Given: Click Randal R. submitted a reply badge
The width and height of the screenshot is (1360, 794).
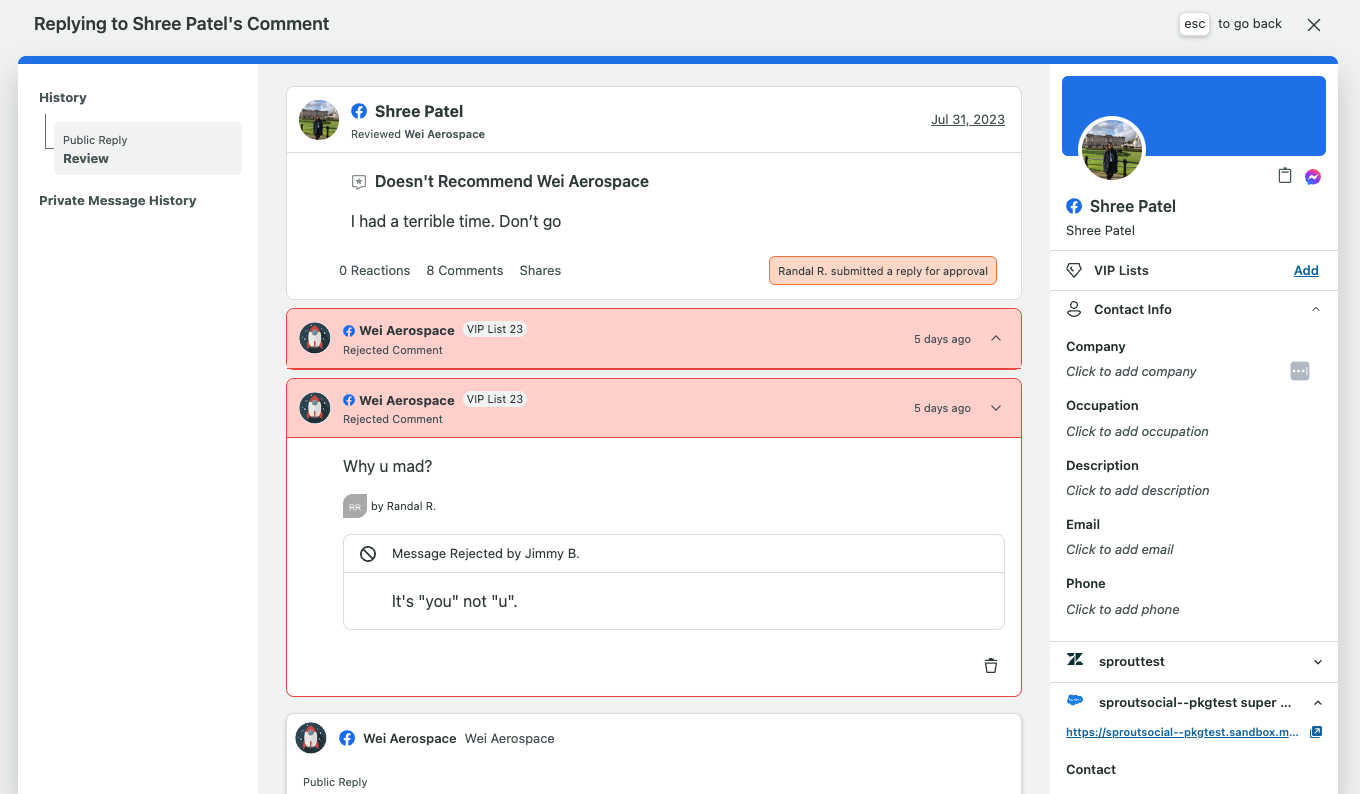Looking at the screenshot, I should [883, 270].
